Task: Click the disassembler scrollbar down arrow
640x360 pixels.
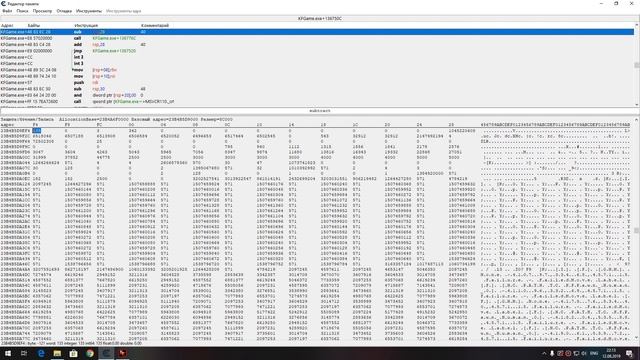Action: point(637,105)
